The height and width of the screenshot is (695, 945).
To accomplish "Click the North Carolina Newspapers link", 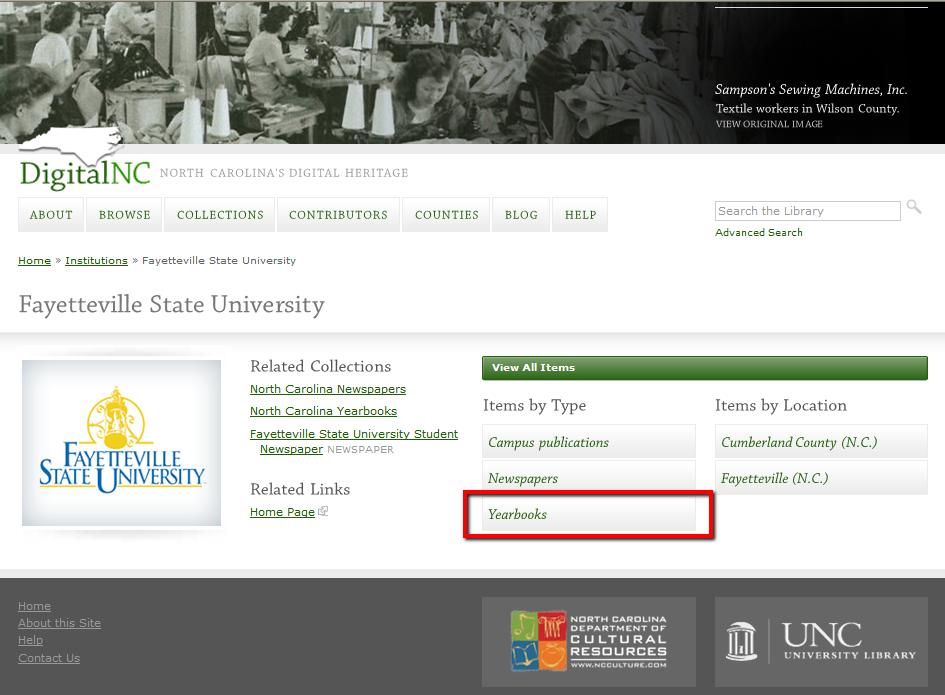I will (327, 389).
